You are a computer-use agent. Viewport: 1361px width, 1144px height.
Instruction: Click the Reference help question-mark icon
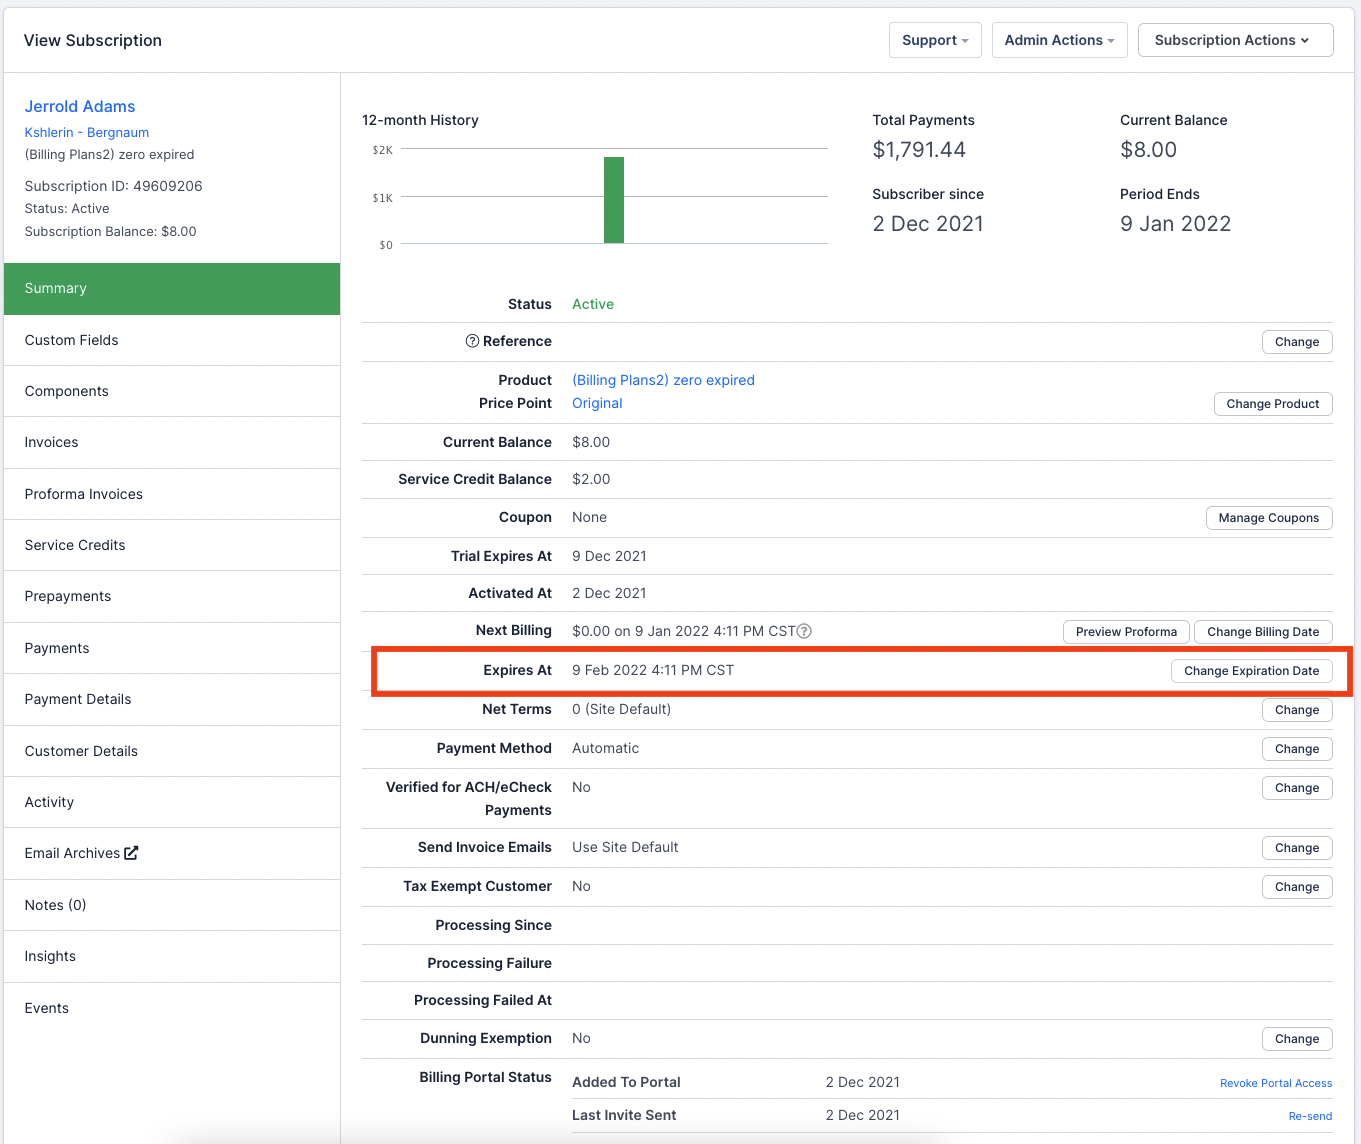pos(472,341)
